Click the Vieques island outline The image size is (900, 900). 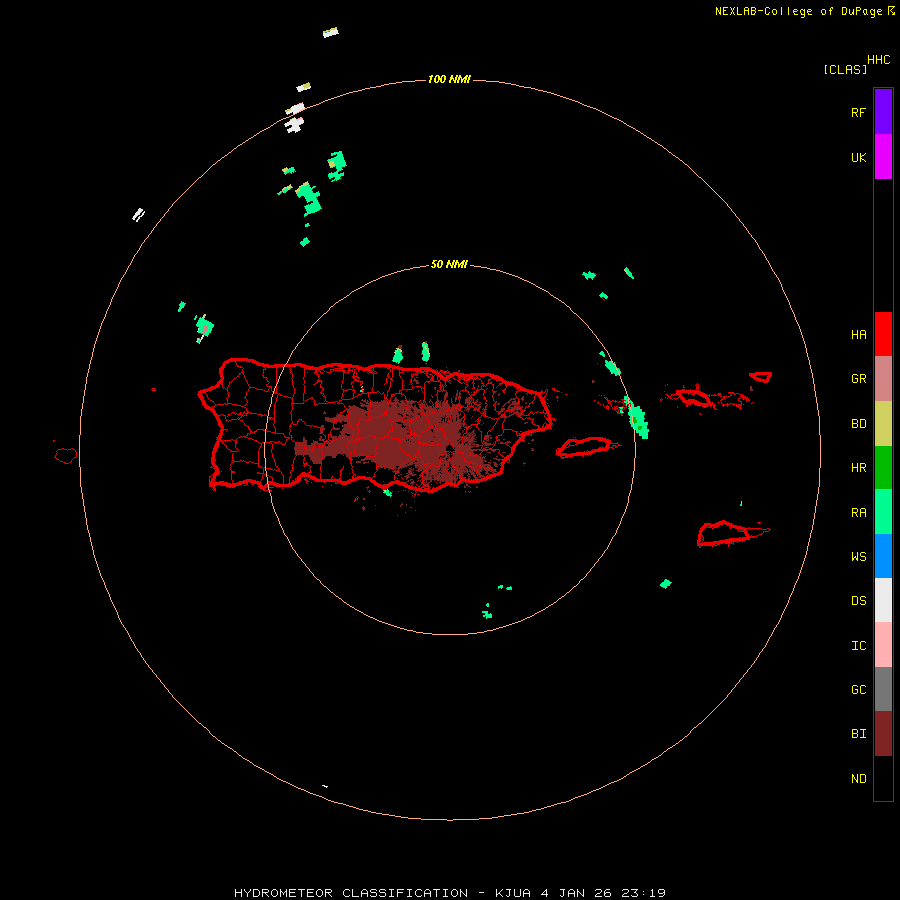click(584, 447)
